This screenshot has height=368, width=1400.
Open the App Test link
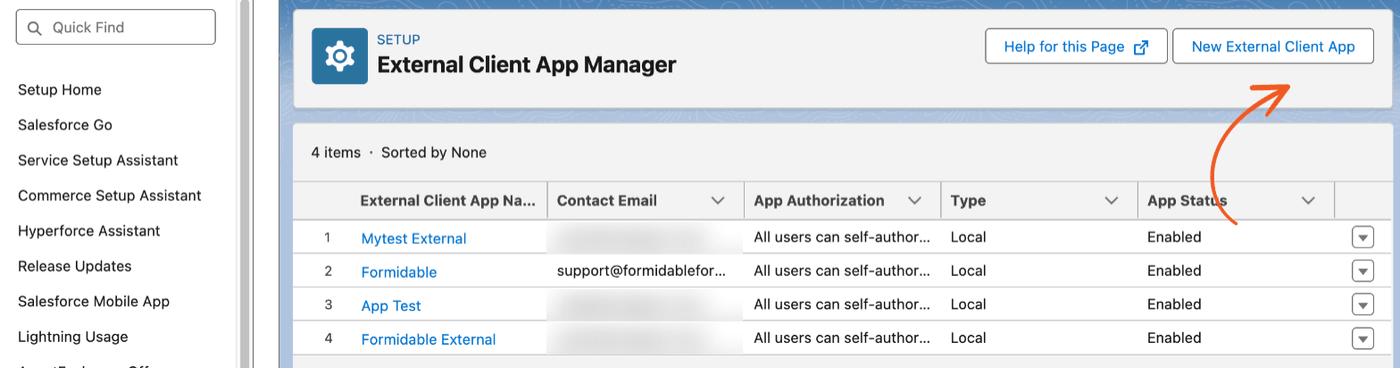click(x=391, y=306)
